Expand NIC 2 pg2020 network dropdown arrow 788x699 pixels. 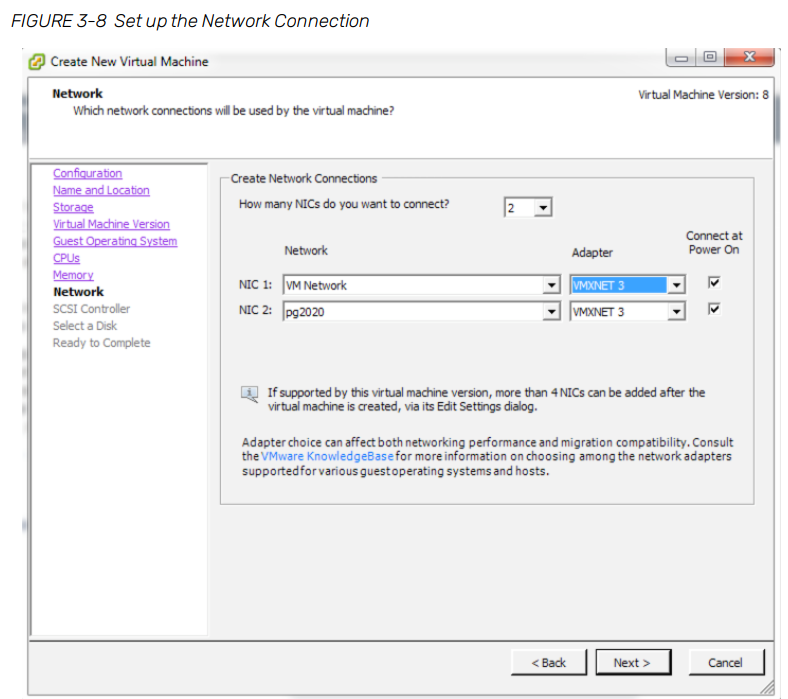pos(551,312)
